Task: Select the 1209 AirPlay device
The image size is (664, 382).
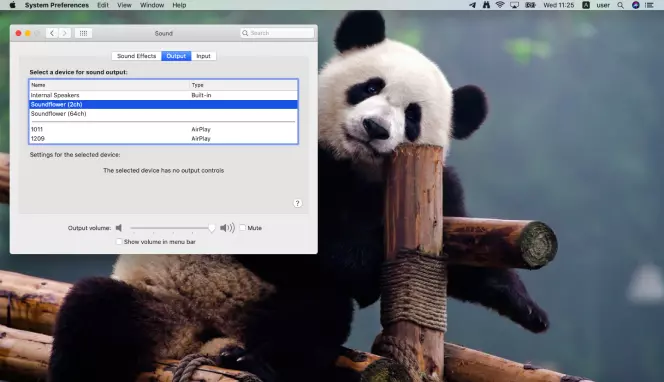Action: click(x=163, y=138)
